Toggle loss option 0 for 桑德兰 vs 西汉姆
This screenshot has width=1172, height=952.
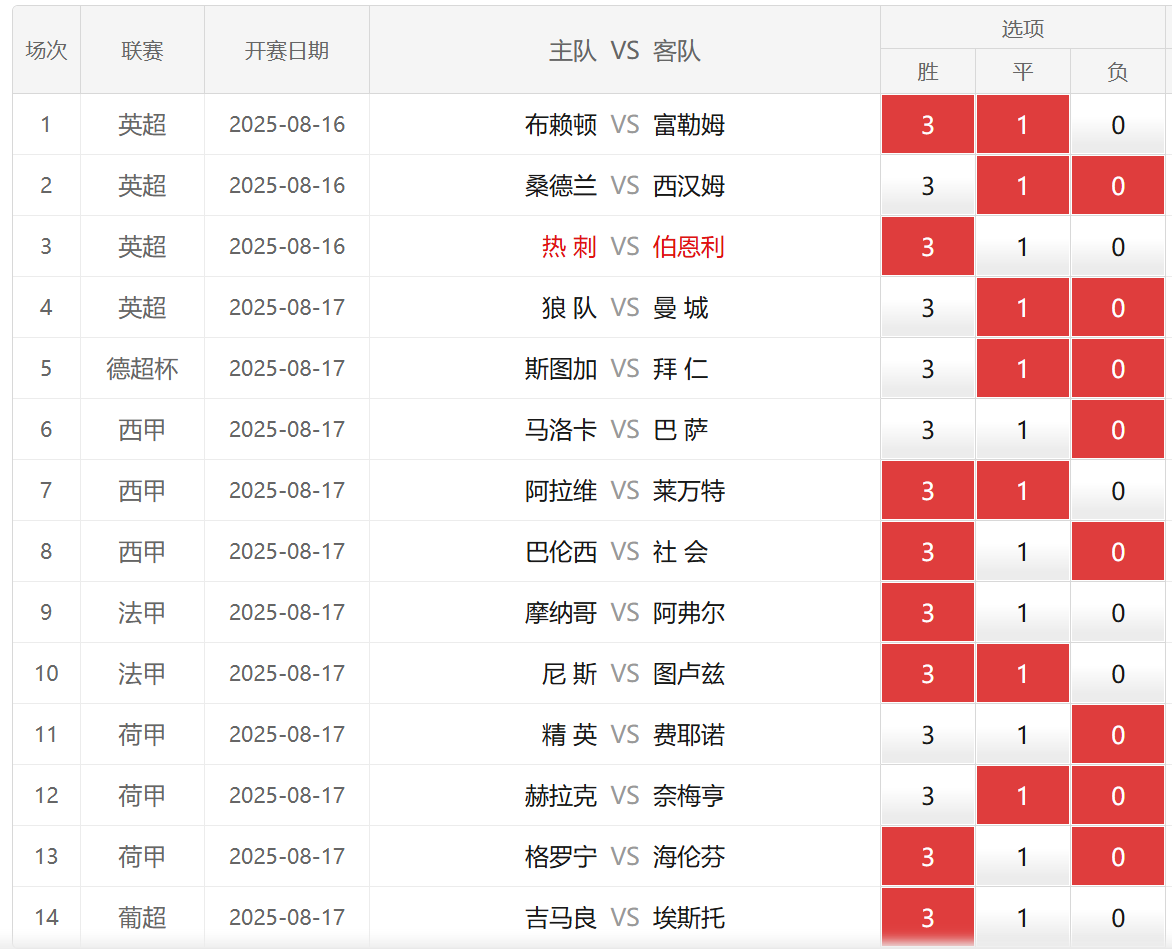pyautogui.click(x=1117, y=185)
